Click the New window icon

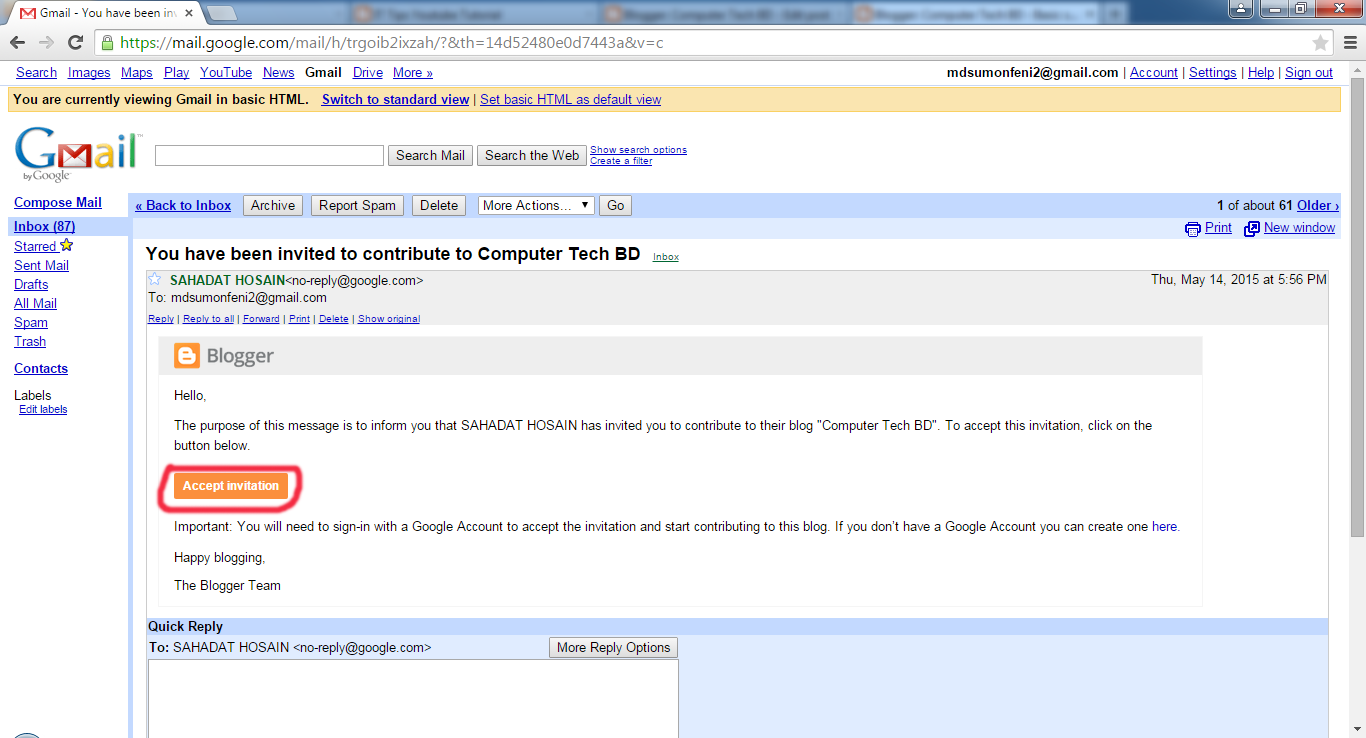[x=1252, y=228]
